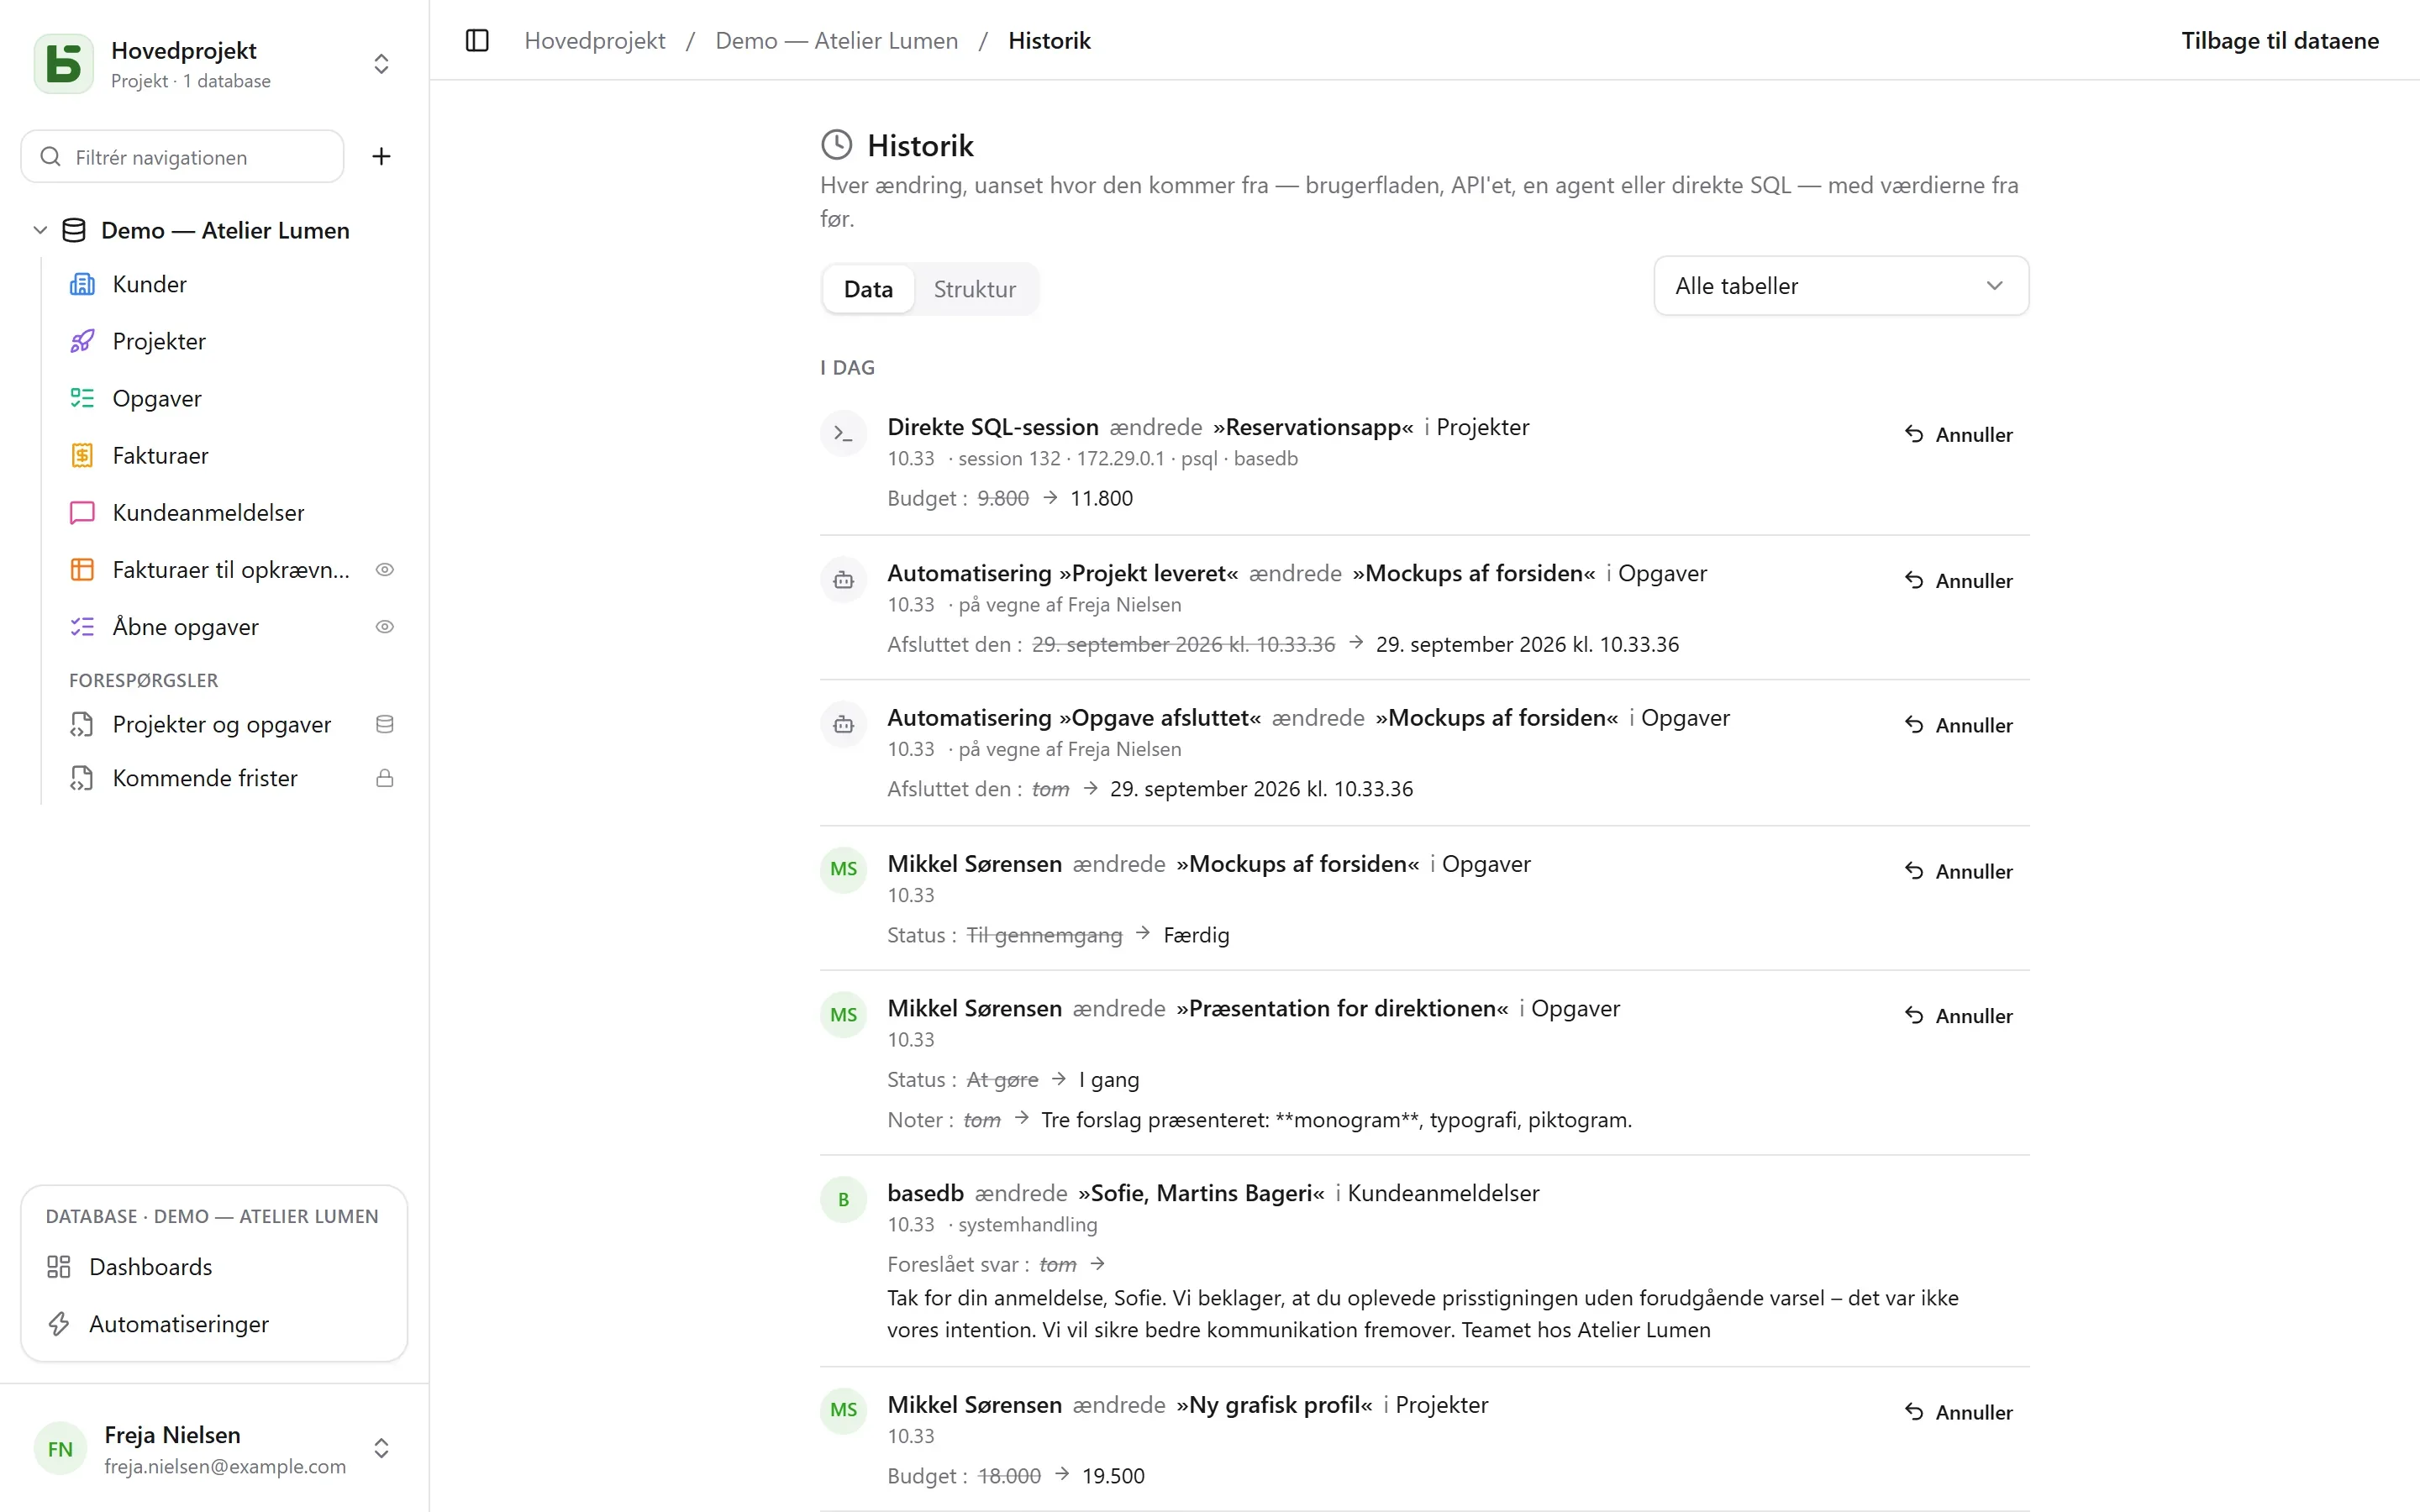This screenshot has height=1512, width=2420.
Task: Open Automatiseringer
Action: pyautogui.click(x=214, y=1324)
